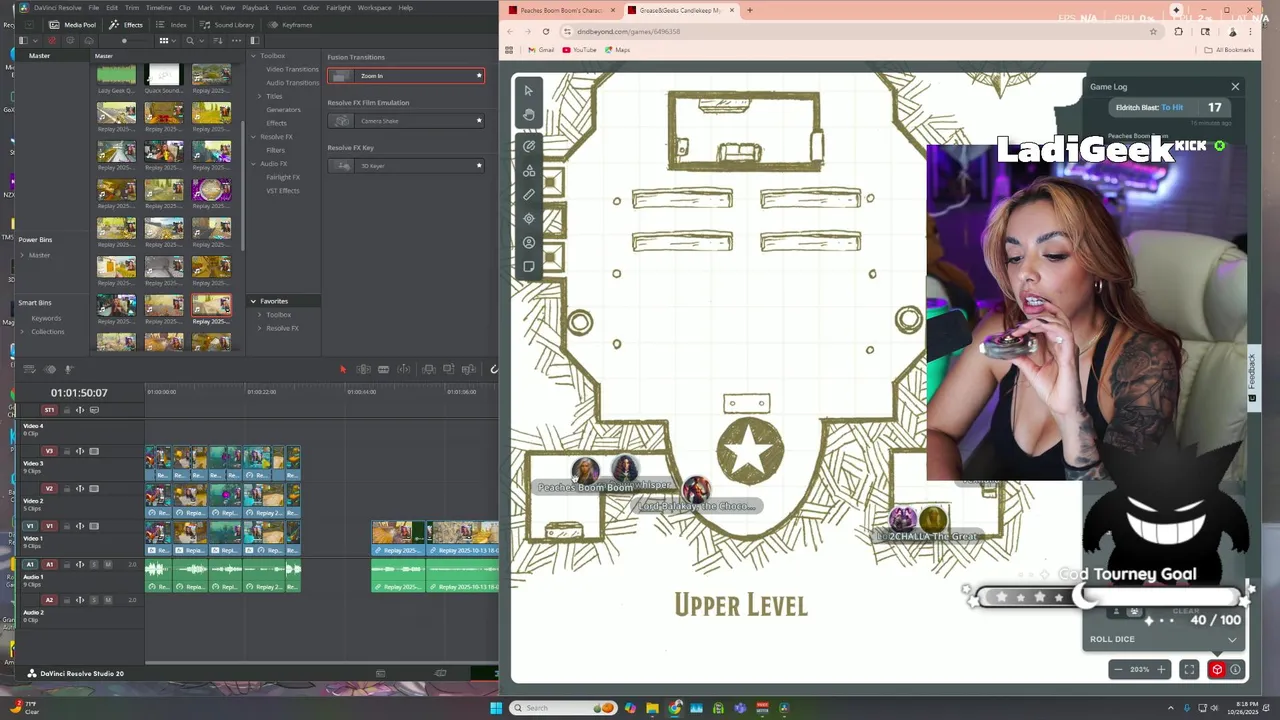This screenshot has width=1280, height=720.
Task: Expand the Master power bin
Action: pyautogui.click(x=22, y=255)
